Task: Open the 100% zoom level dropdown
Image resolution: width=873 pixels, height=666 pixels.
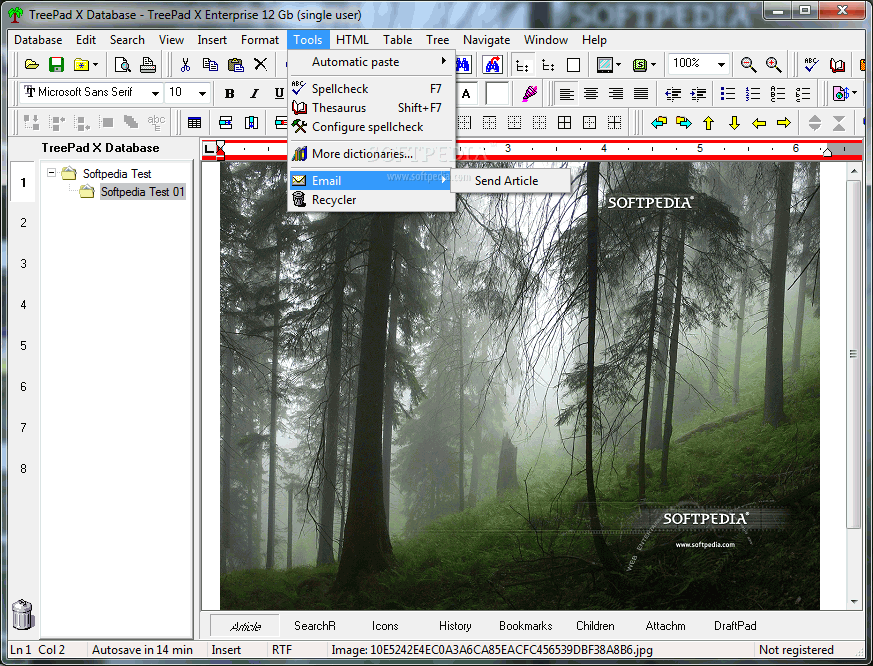Action: pos(722,65)
